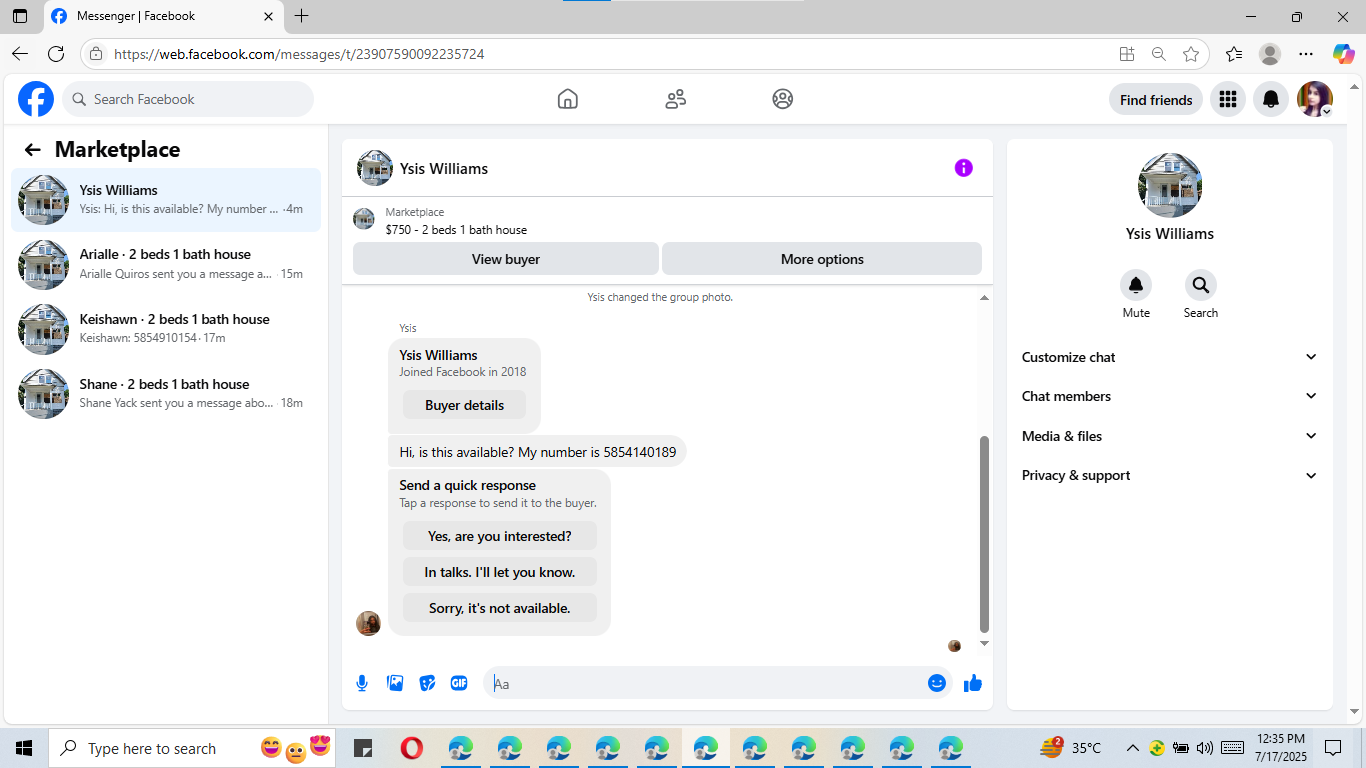Open the weather widget showing 35°C
1366x768 pixels.
point(1071,748)
